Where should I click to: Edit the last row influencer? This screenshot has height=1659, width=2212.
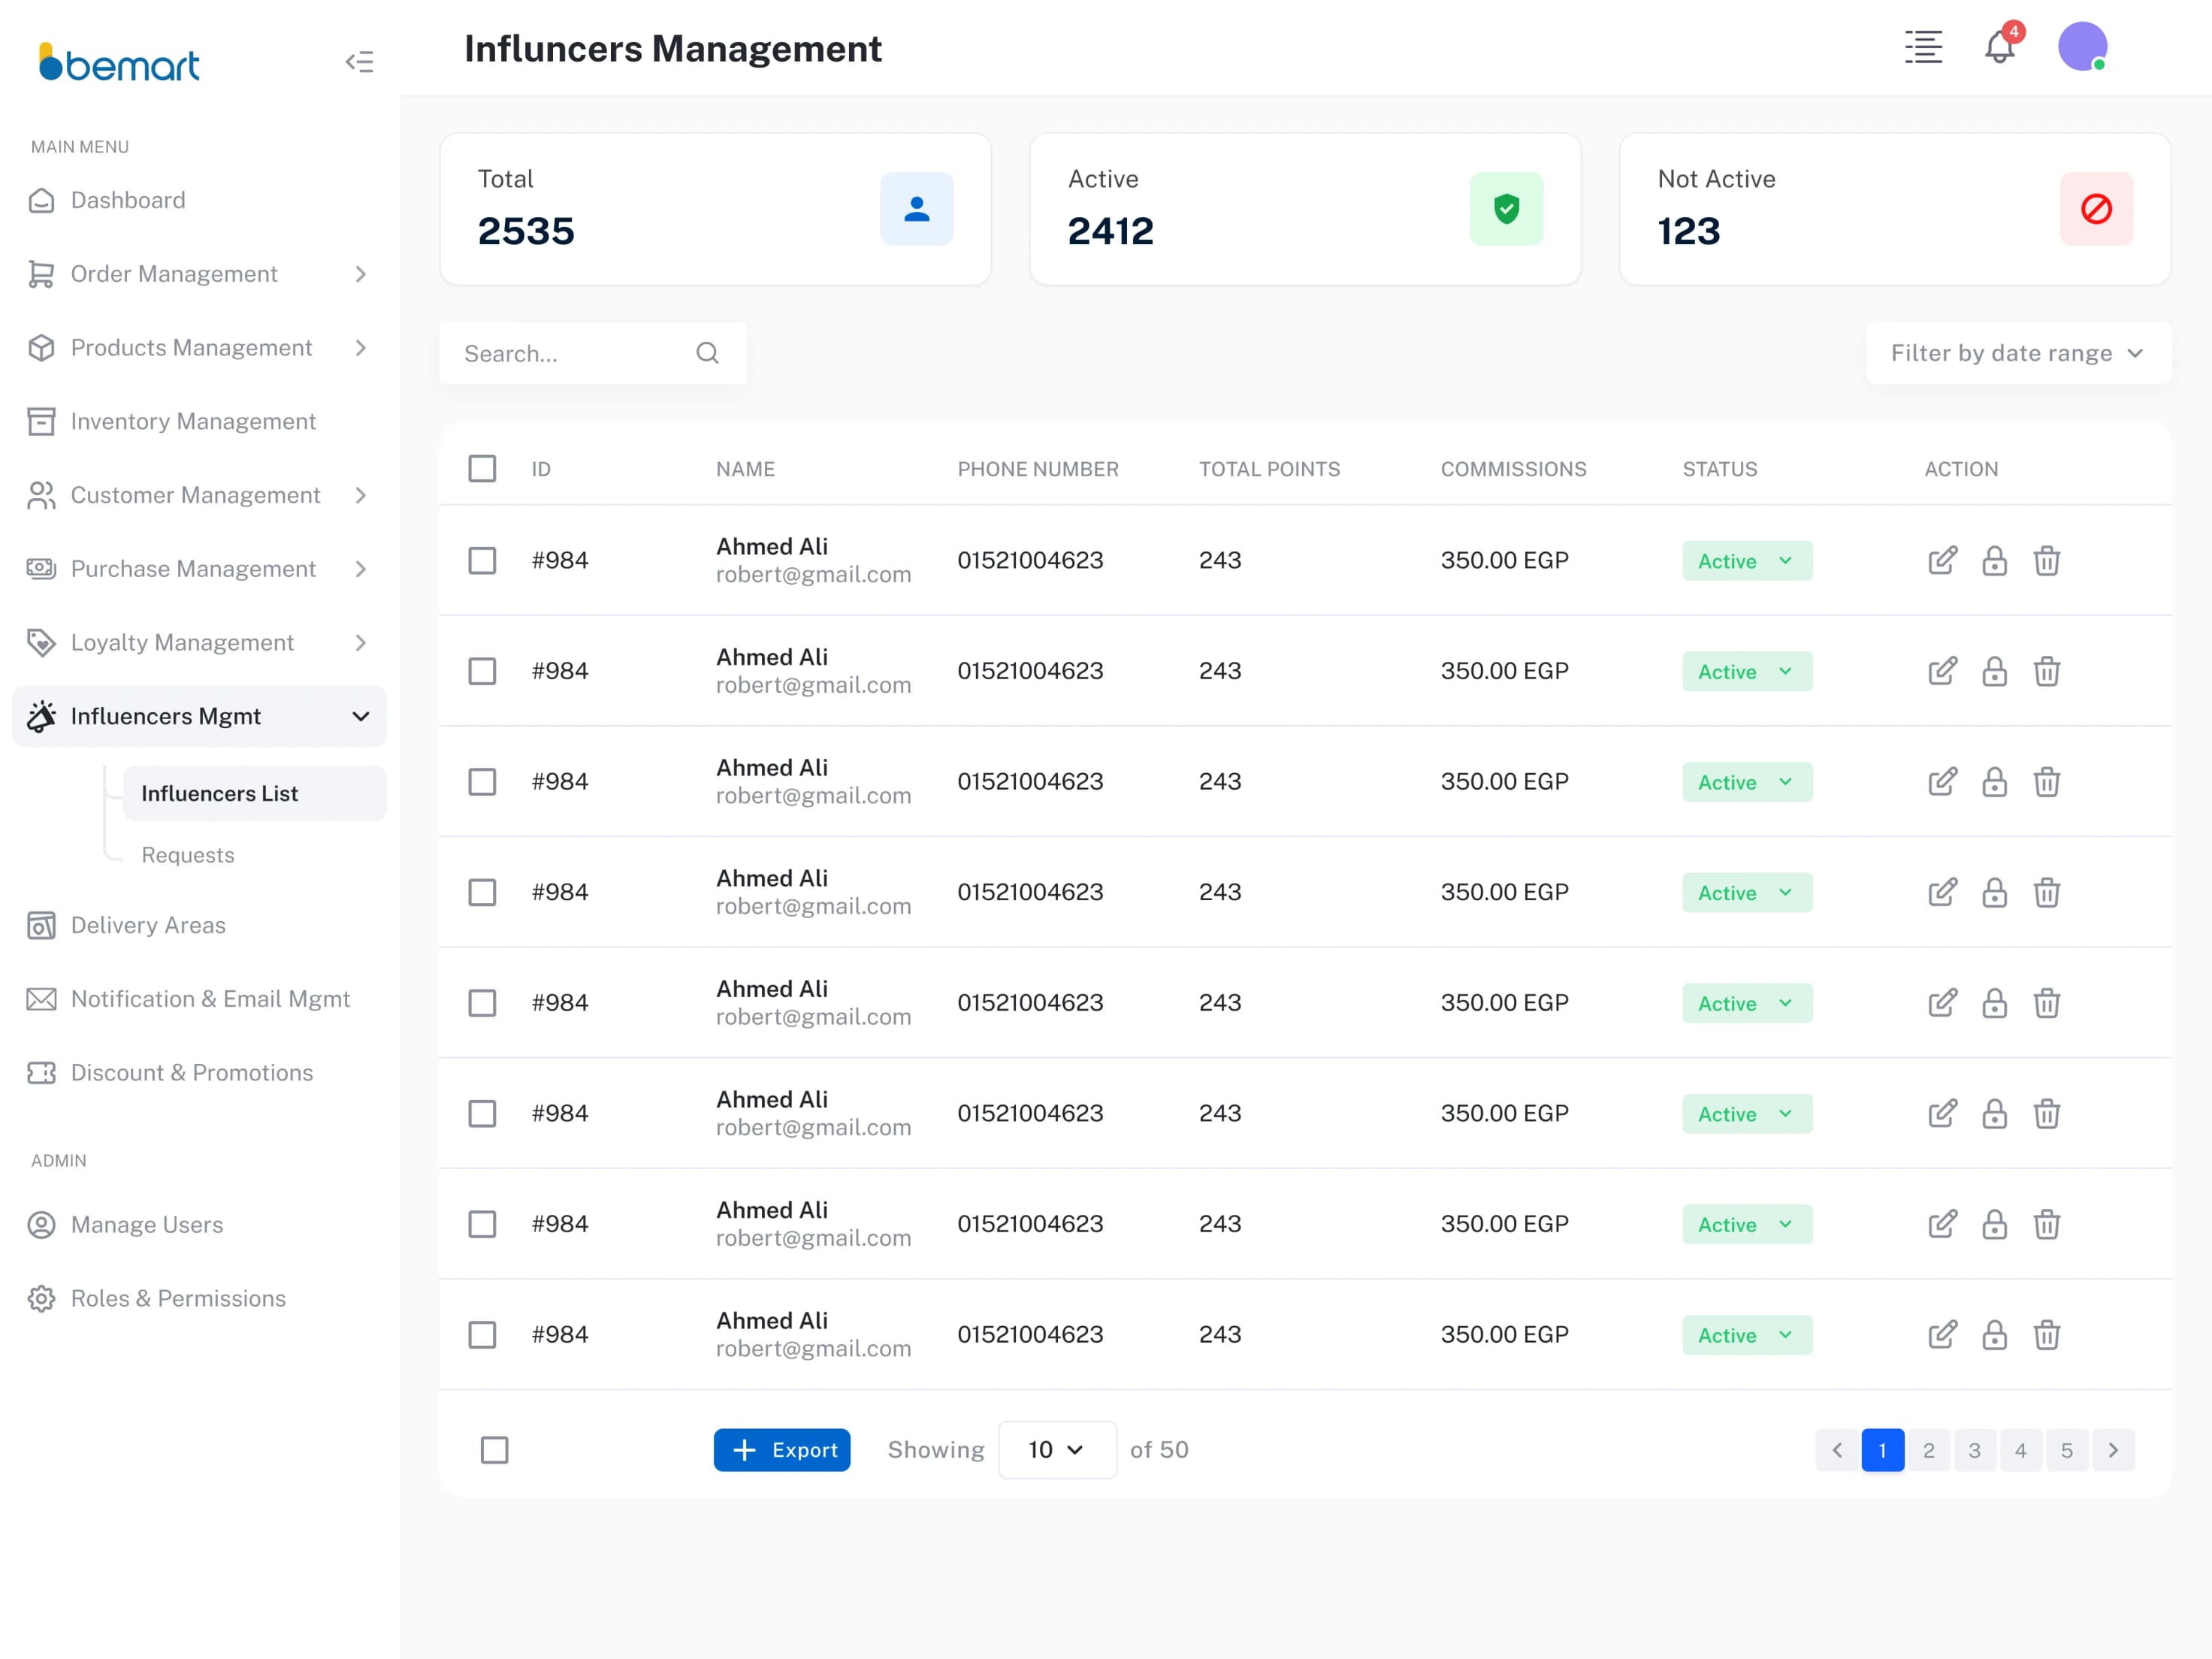[x=1942, y=1335]
